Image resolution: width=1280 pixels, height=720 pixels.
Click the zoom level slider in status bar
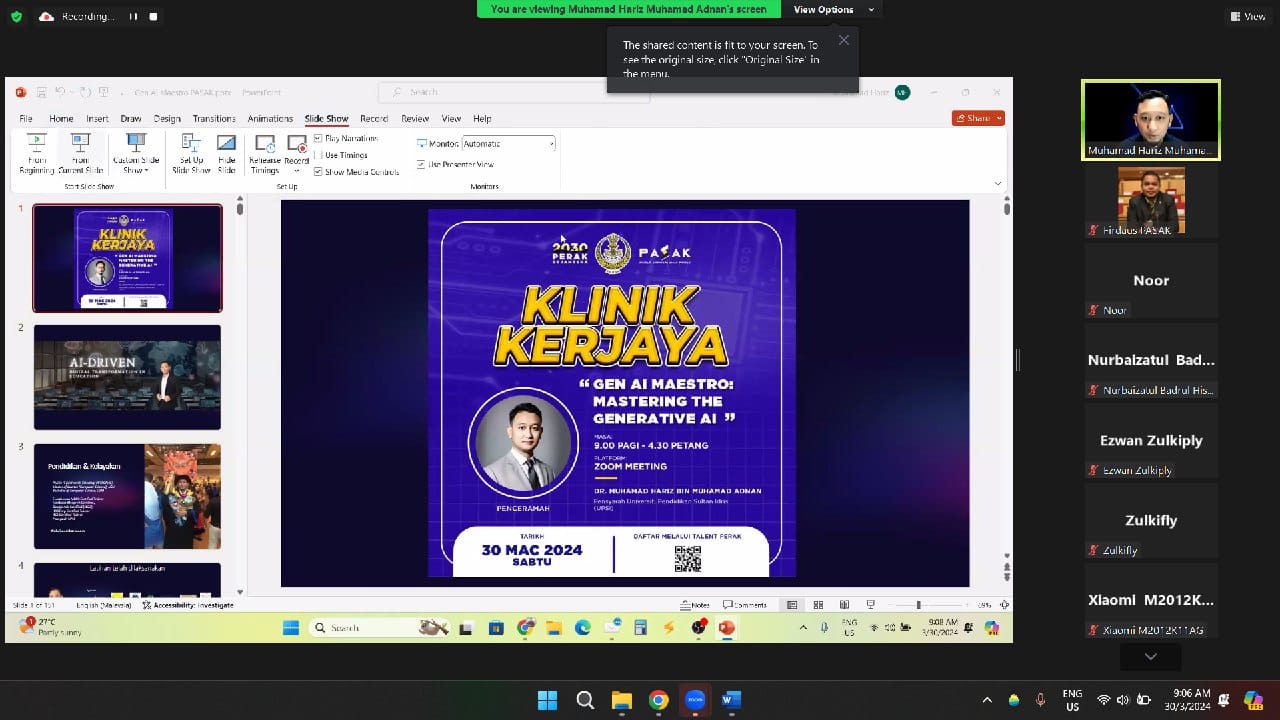(918, 605)
